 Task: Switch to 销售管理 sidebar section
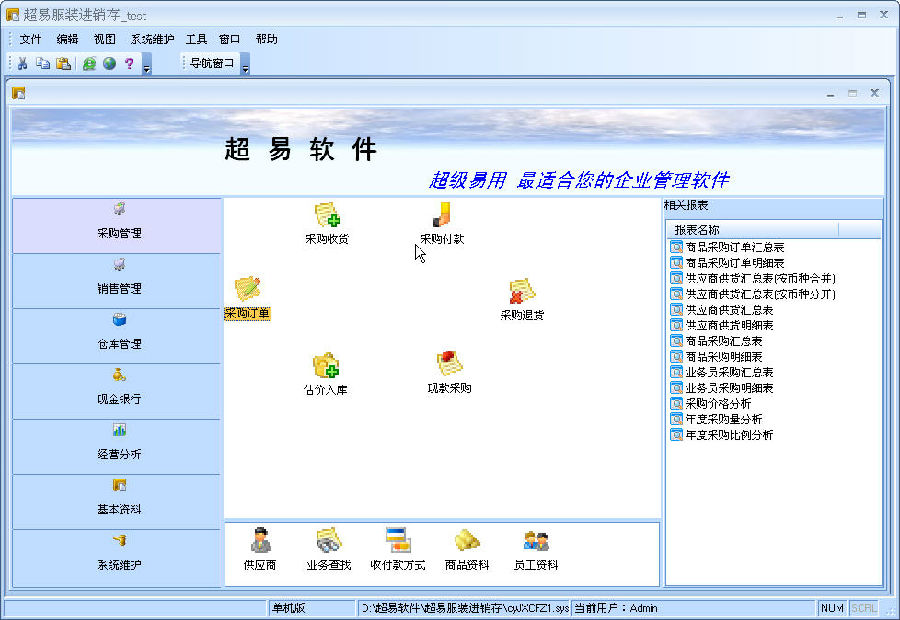[118, 280]
